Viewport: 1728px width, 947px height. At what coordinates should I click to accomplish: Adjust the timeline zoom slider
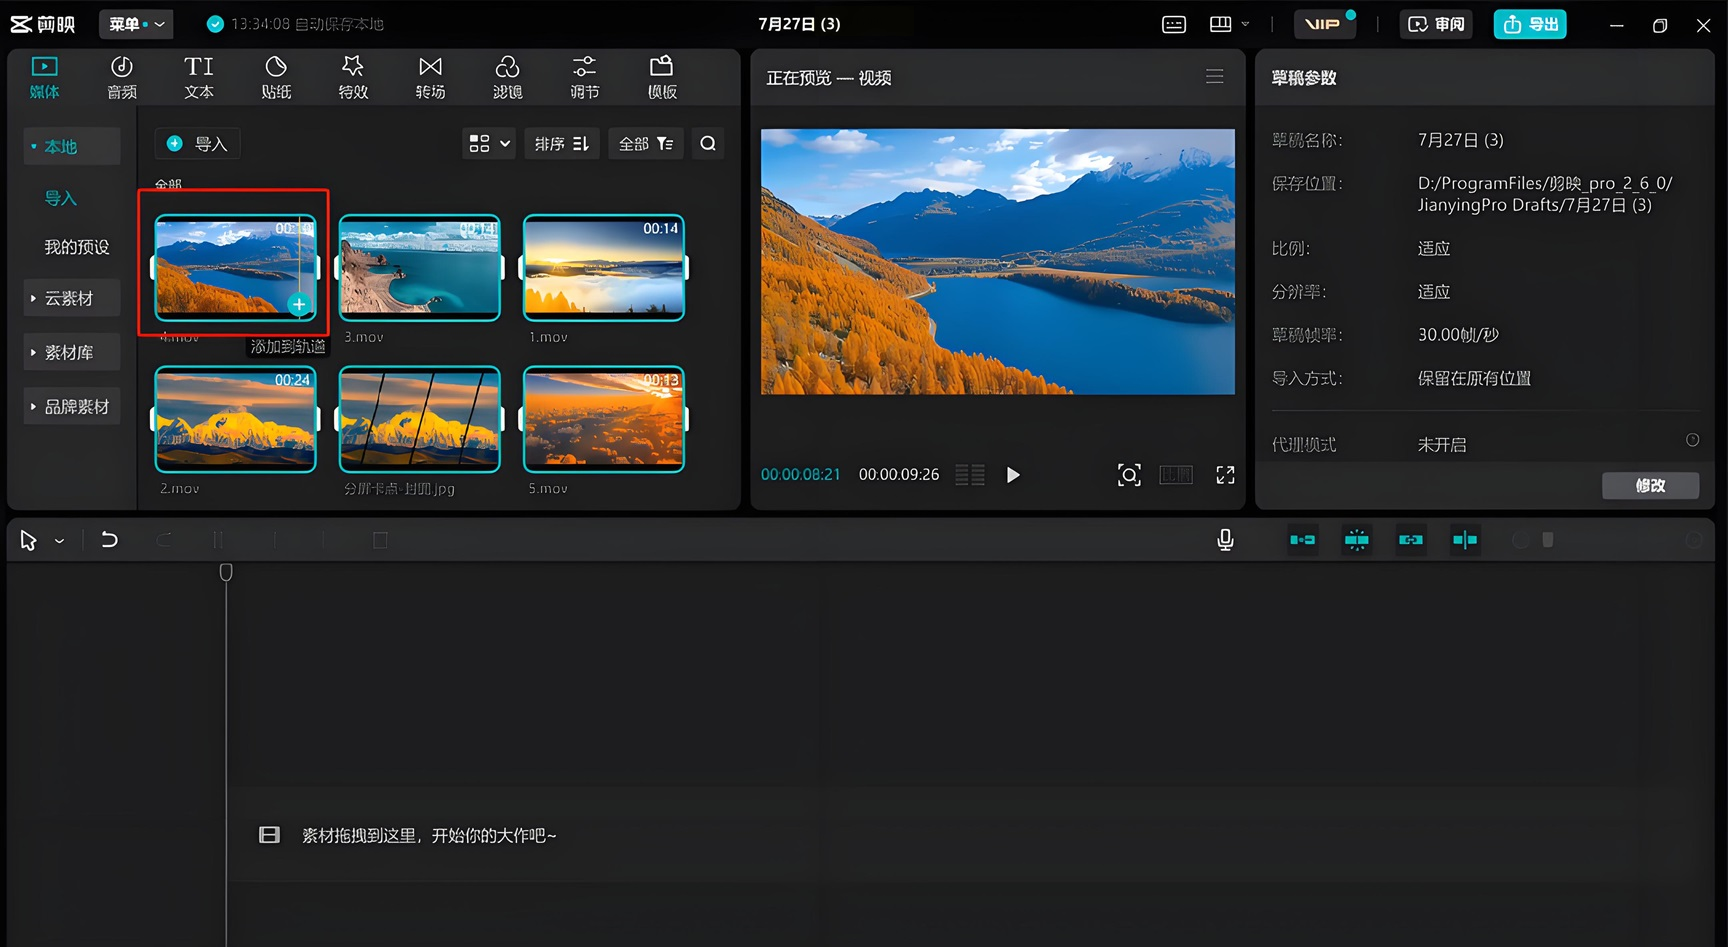[x=1547, y=540]
